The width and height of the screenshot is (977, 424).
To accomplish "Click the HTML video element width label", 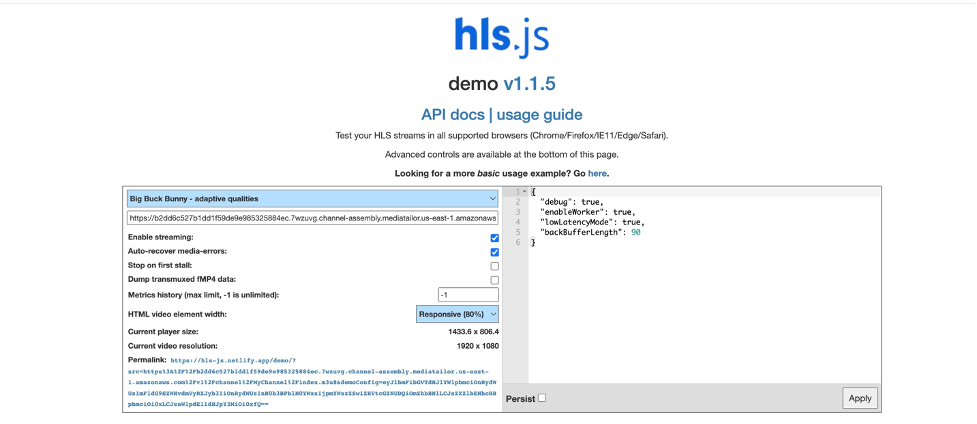I will click(x=178, y=314).
